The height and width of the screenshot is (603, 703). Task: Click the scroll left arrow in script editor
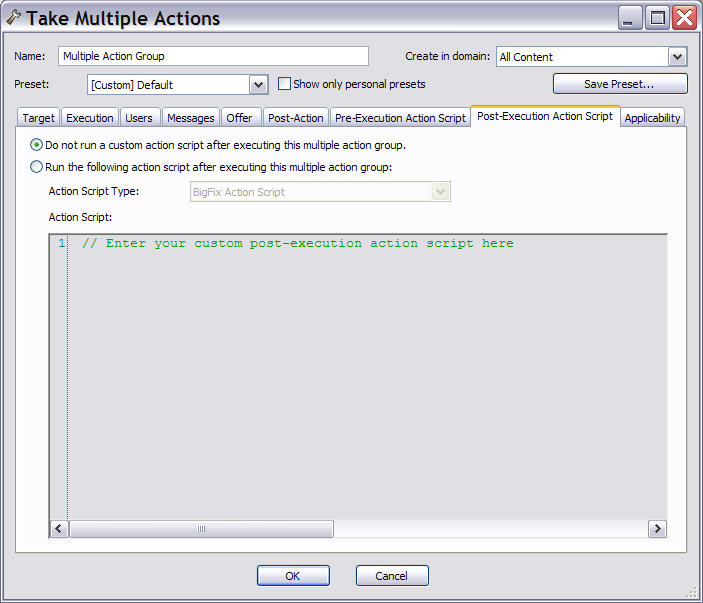click(59, 529)
